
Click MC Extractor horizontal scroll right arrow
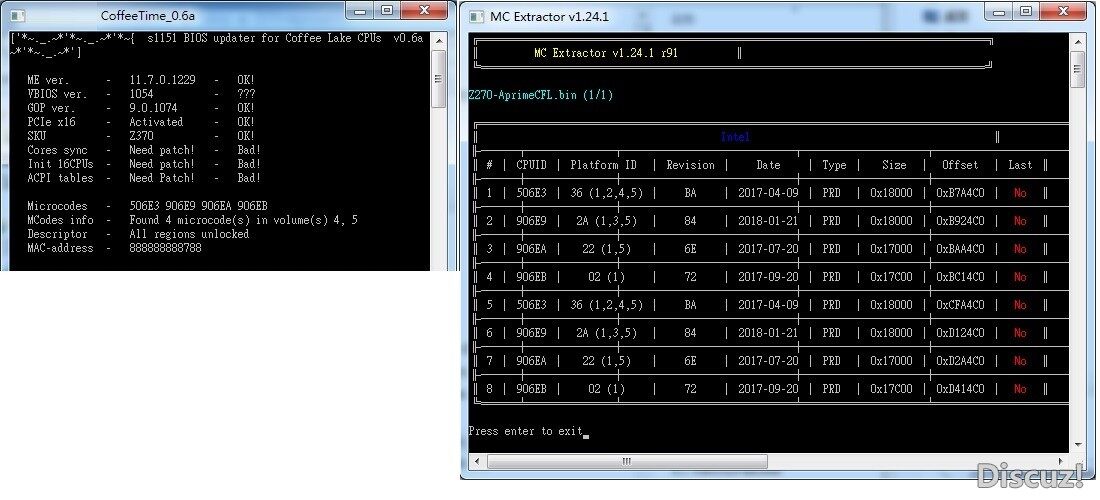pyautogui.click(x=1061, y=461)
